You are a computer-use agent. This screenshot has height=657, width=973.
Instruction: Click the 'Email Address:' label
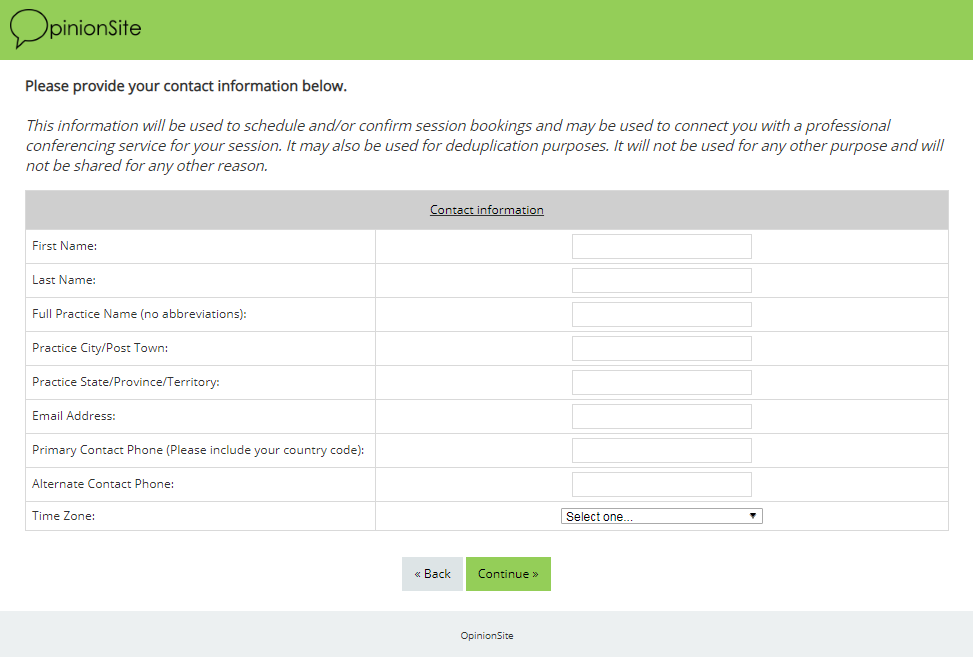pos(74,416)
